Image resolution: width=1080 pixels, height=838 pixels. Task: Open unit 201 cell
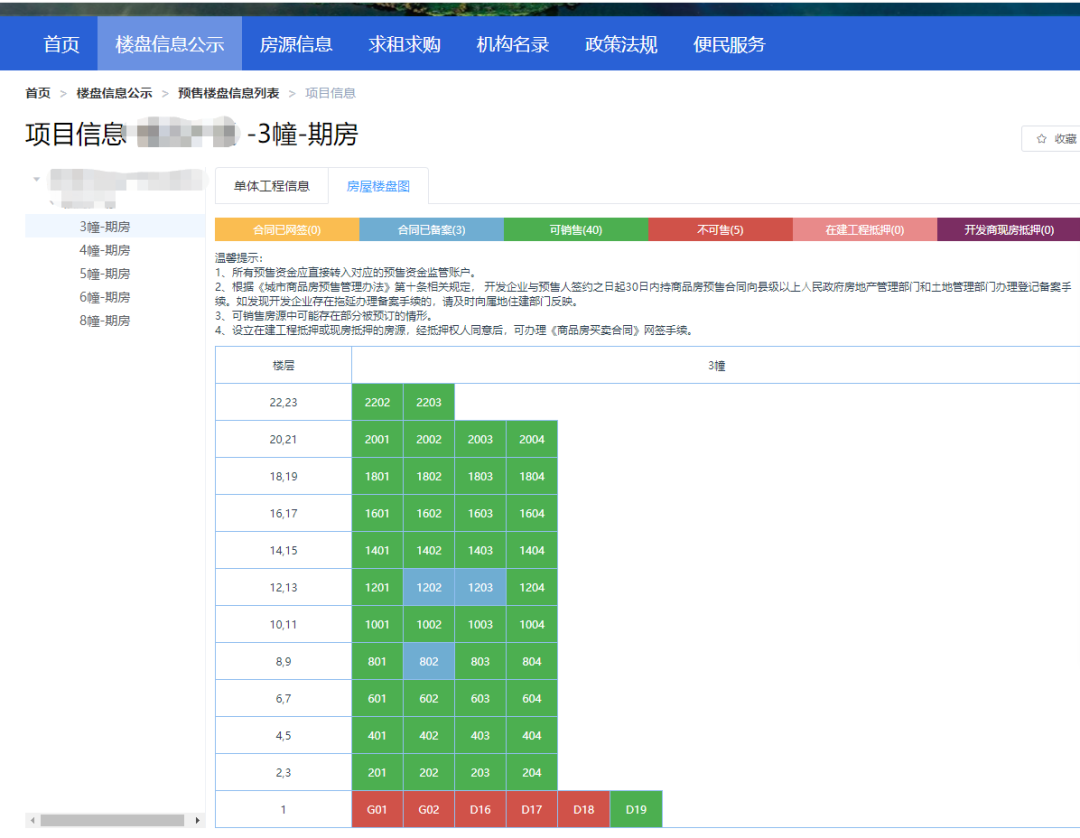point(377,773)
